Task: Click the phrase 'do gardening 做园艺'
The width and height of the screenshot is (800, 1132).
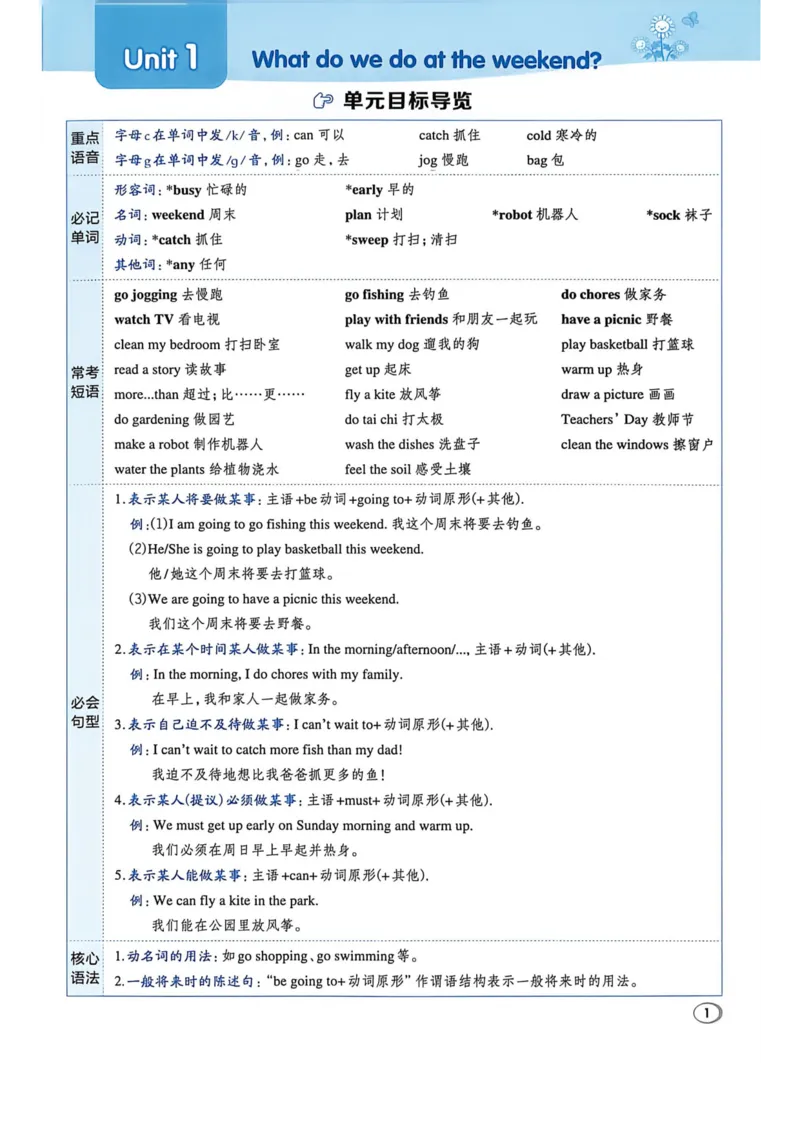Action: click(174, 419)
